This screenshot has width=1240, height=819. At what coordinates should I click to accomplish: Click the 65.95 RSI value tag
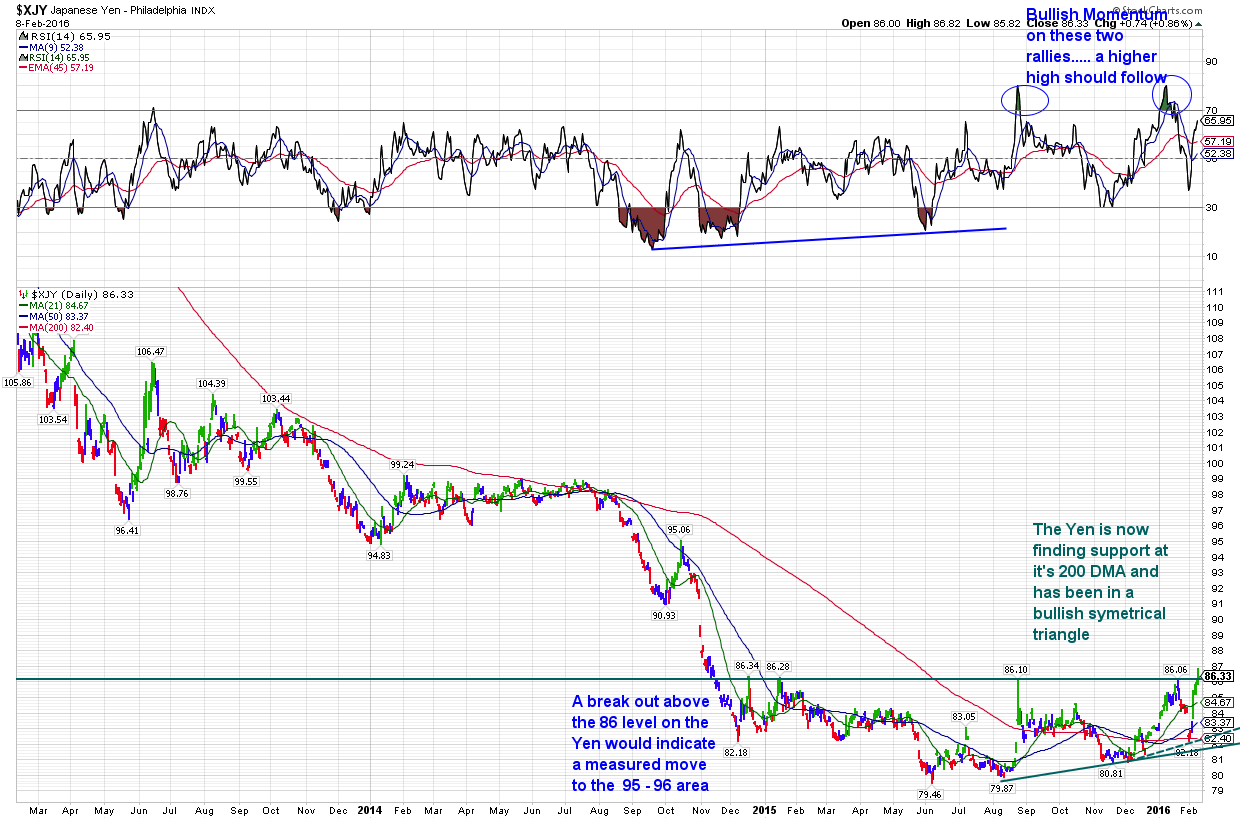coord(1218,120)
